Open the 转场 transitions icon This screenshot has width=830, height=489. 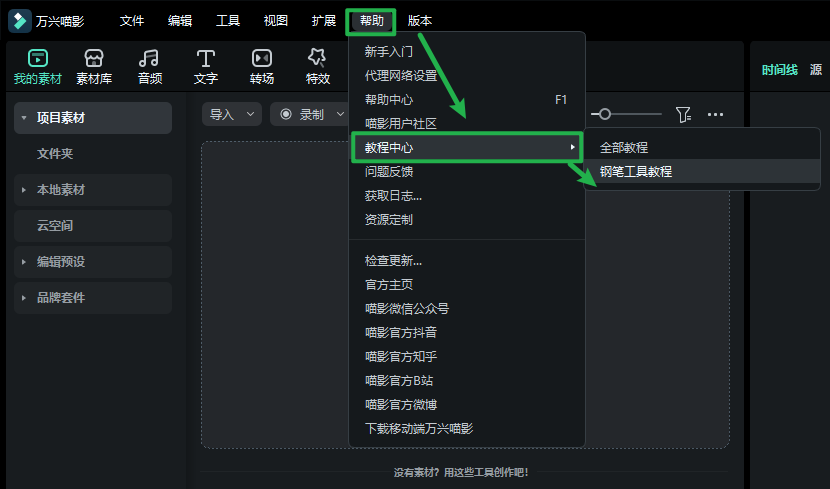262,67
